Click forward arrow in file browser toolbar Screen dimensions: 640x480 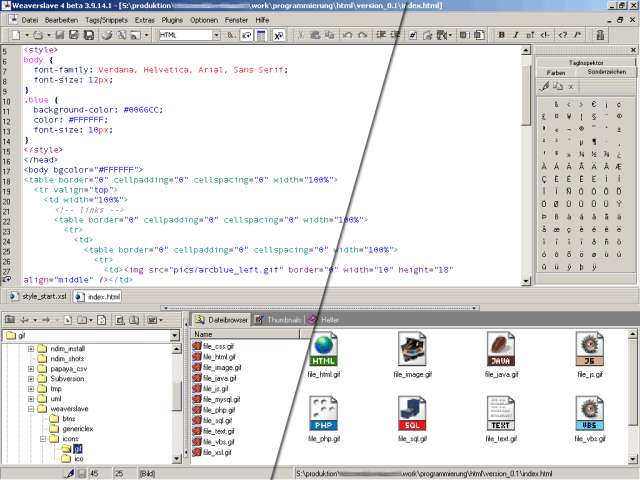click(46, 320)
